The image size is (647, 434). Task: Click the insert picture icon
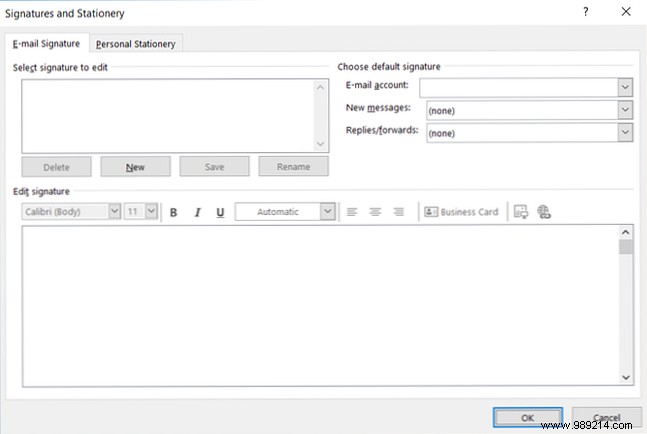coord(521,212)
